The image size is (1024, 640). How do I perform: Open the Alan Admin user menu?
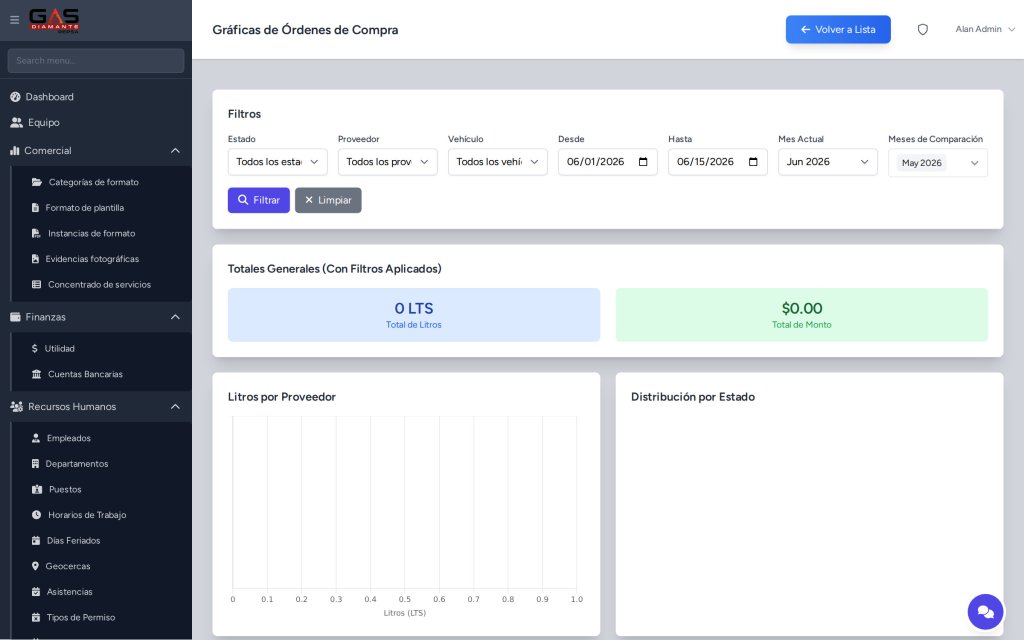985,29
